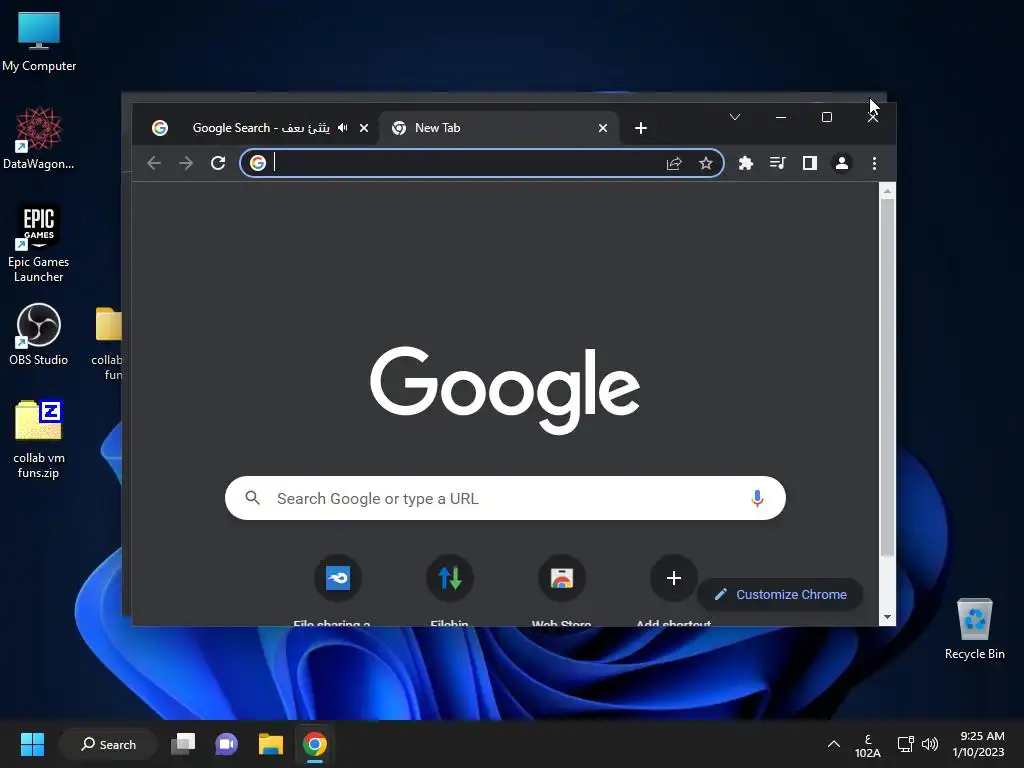
Task: Go back with the browser back arrow
Action: 154,163
